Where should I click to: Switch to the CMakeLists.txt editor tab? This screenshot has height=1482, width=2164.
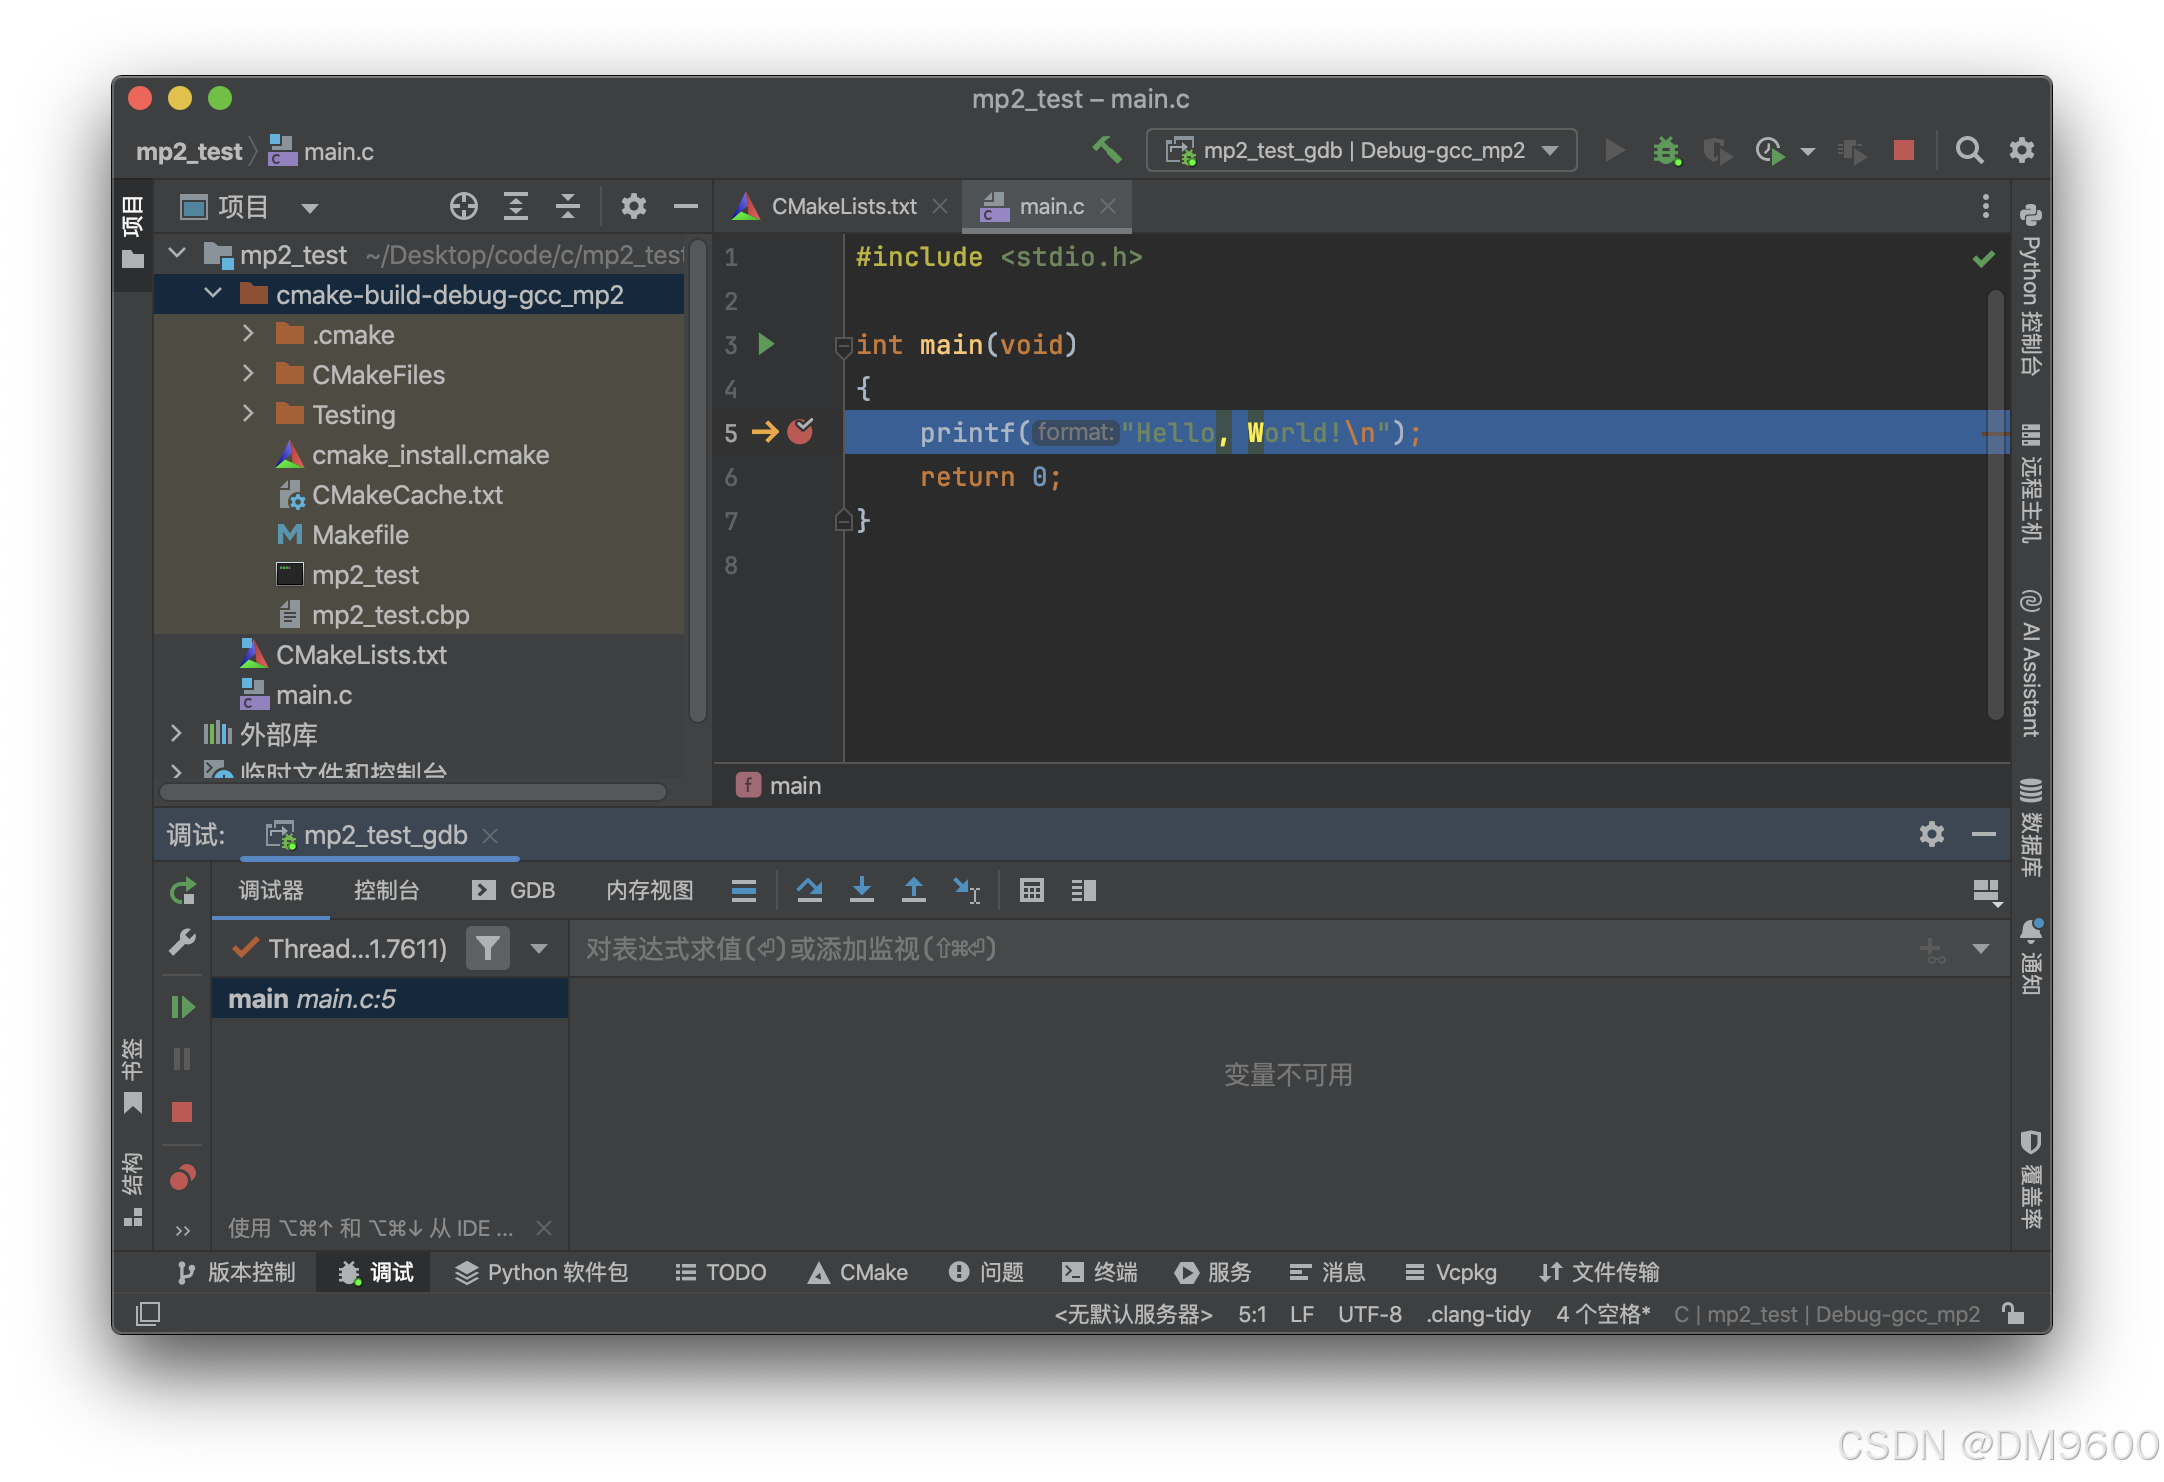click(842, 206)
